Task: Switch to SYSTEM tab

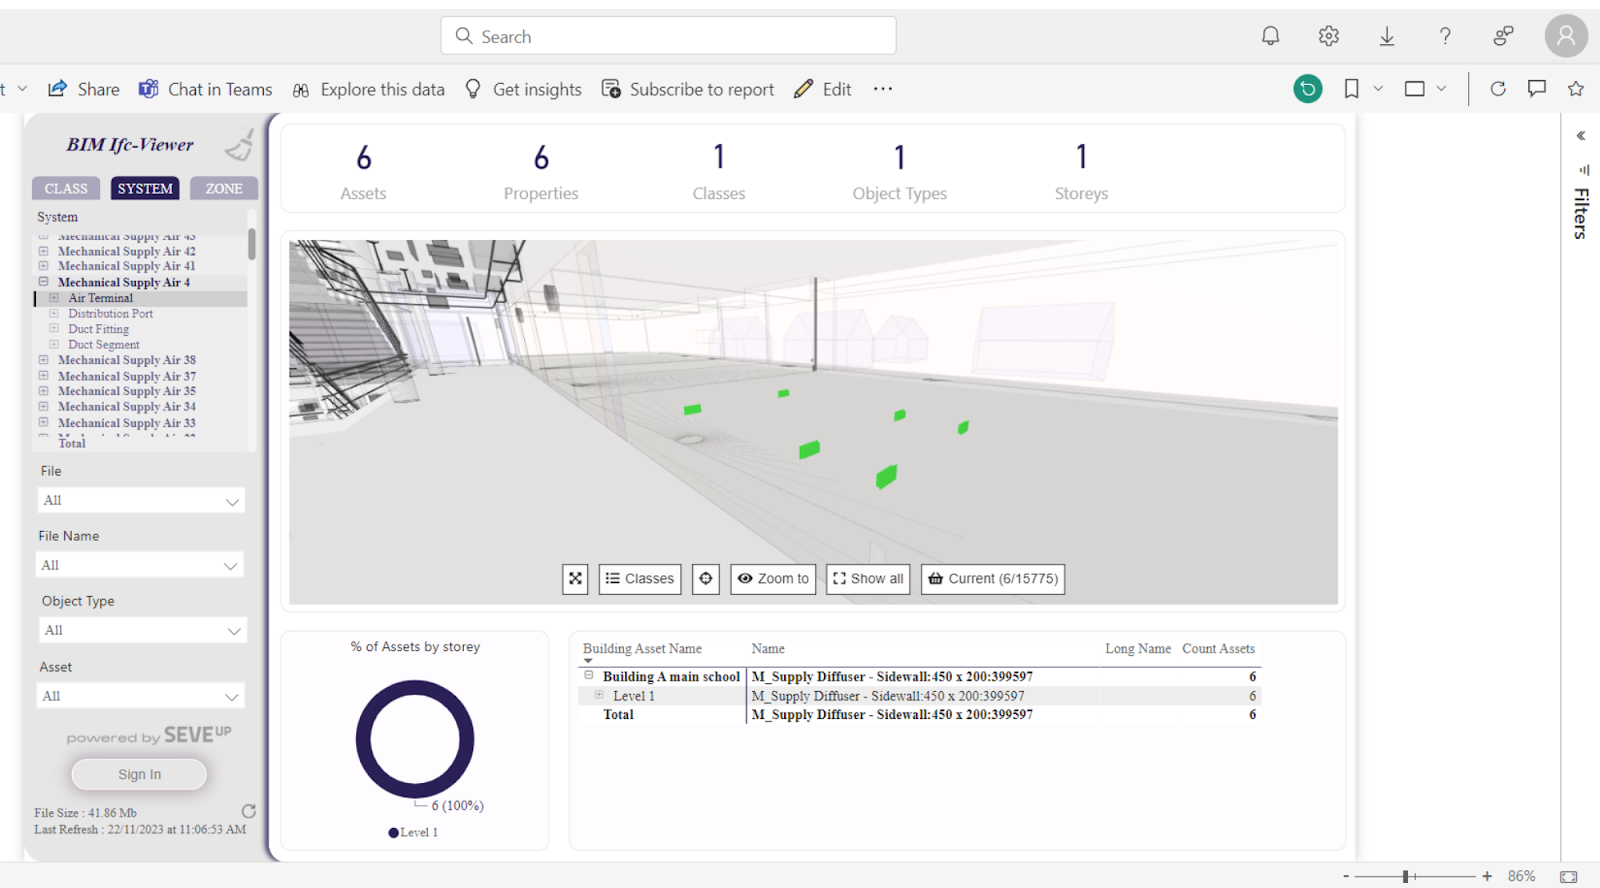Action: [145, 188]
